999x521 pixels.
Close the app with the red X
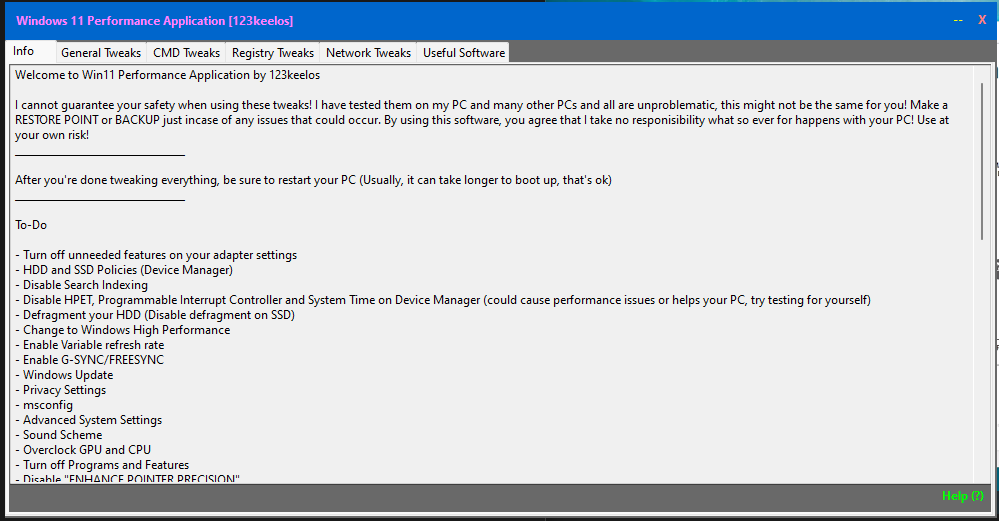tap(982, 20)
